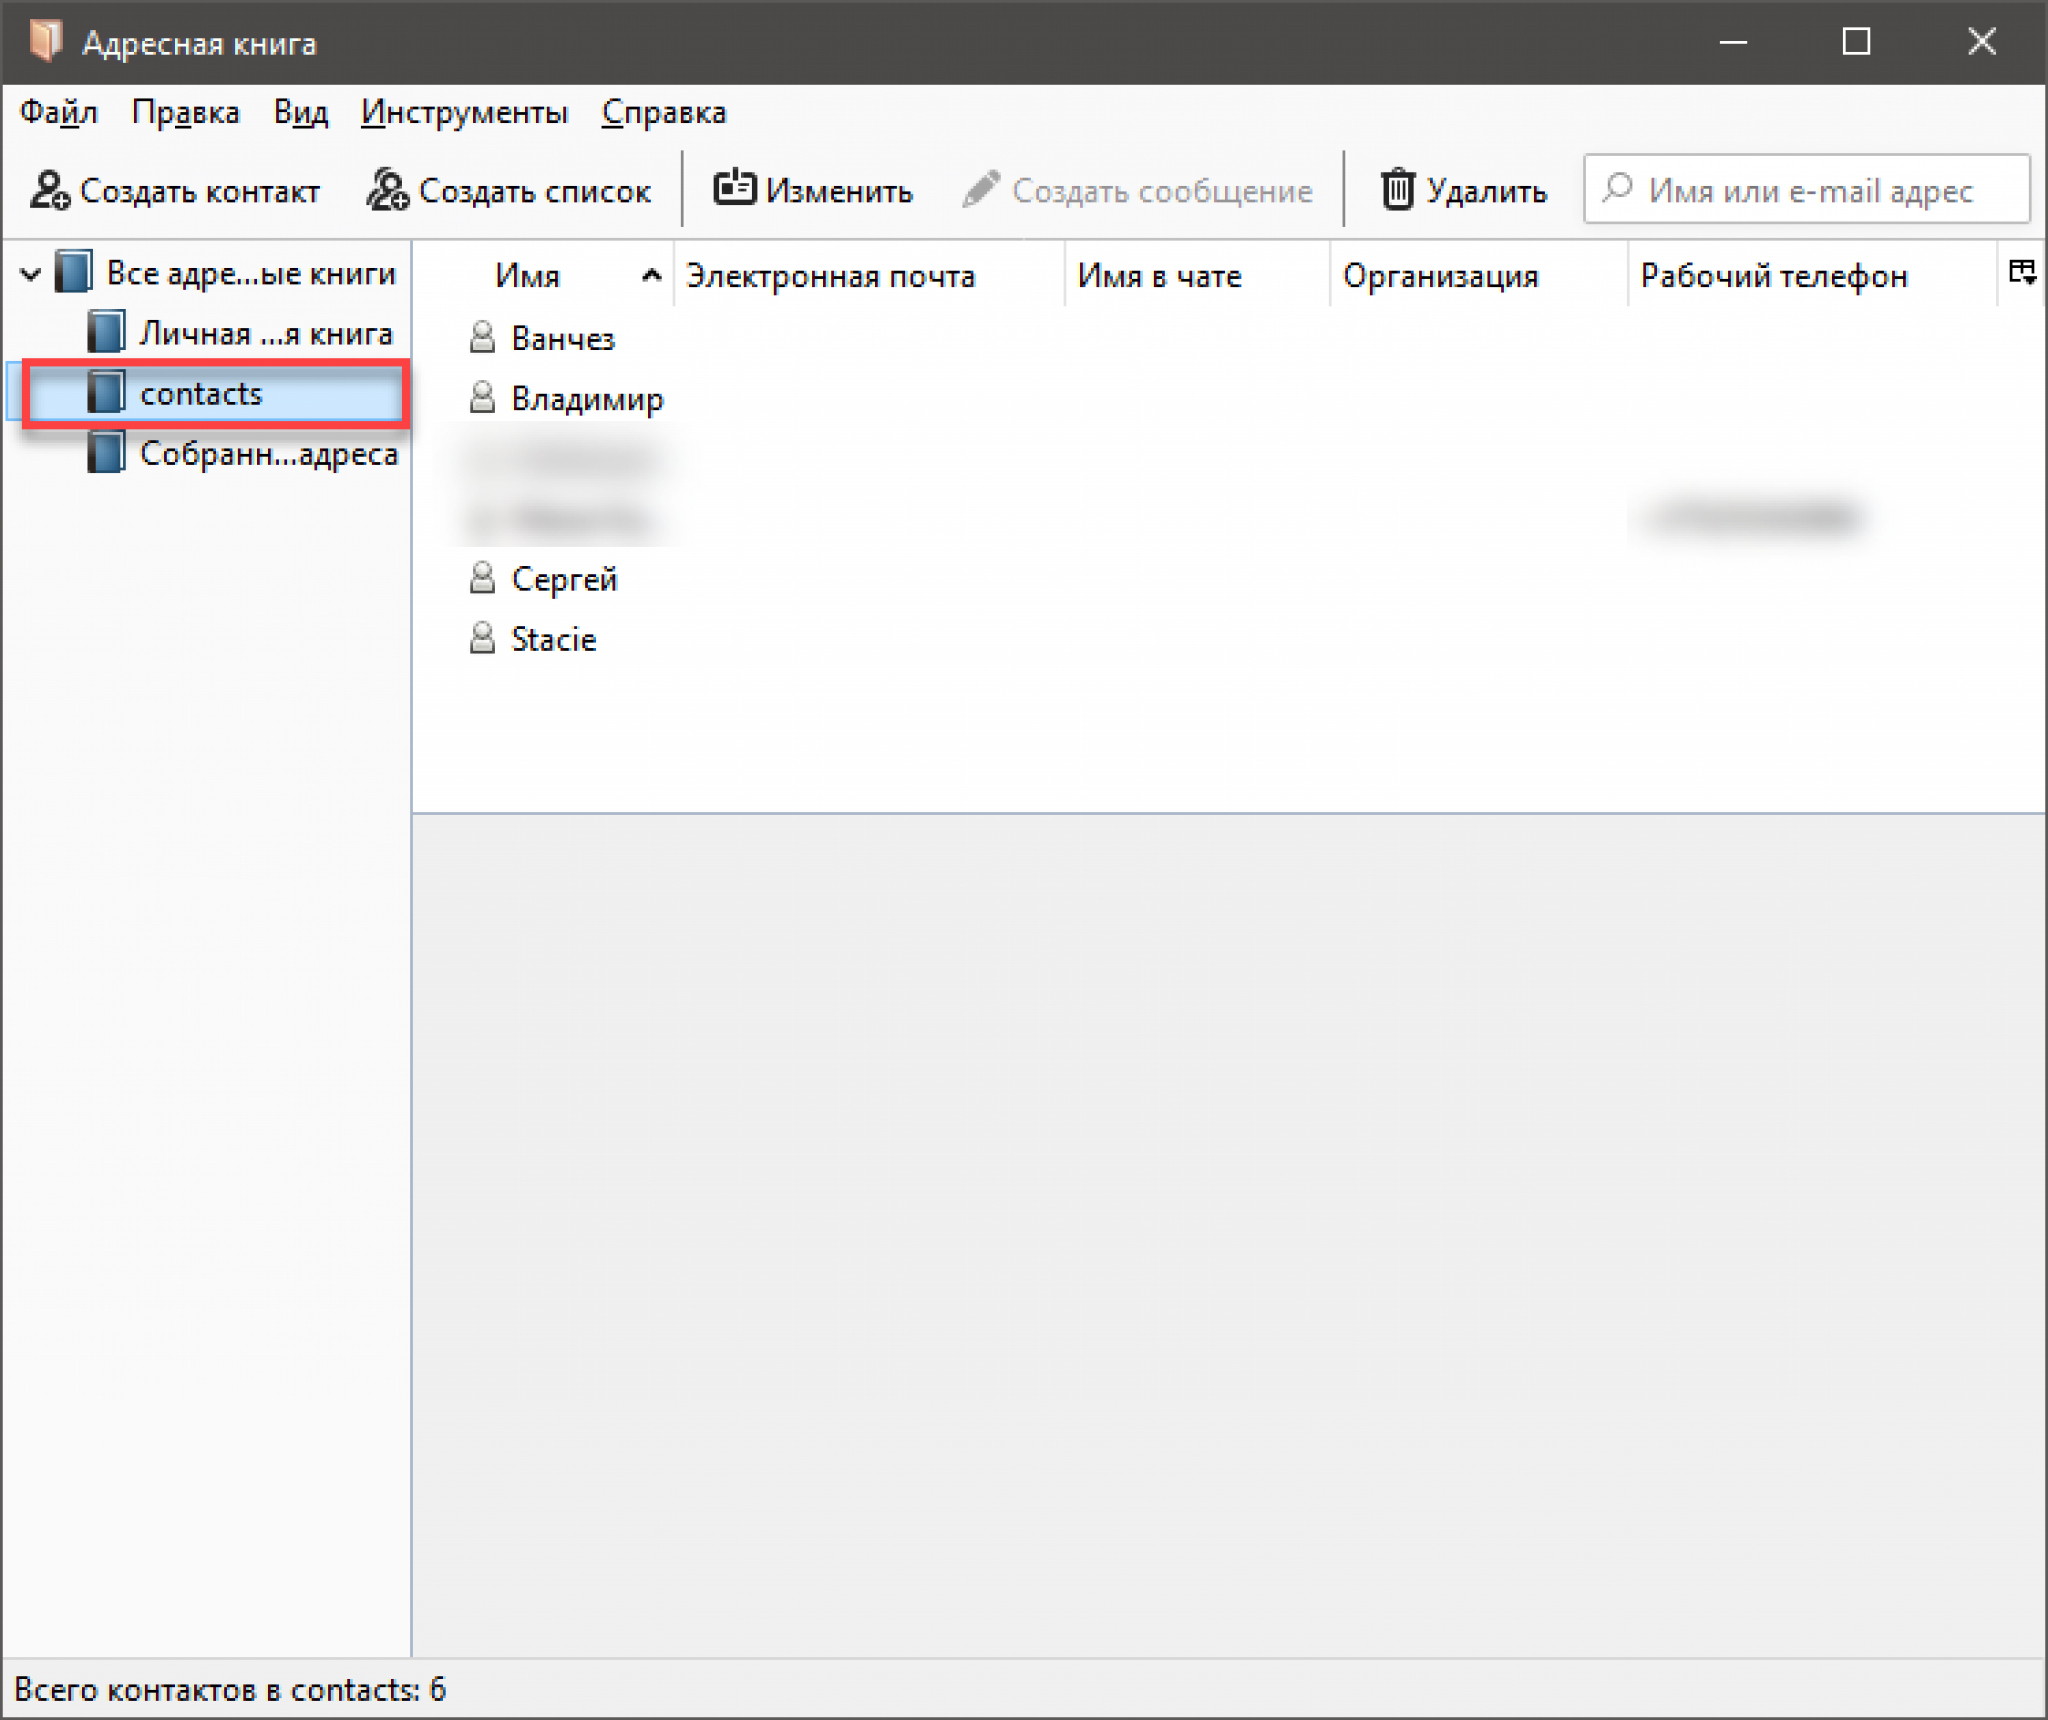Select the contact Сергей

(564, 579)
